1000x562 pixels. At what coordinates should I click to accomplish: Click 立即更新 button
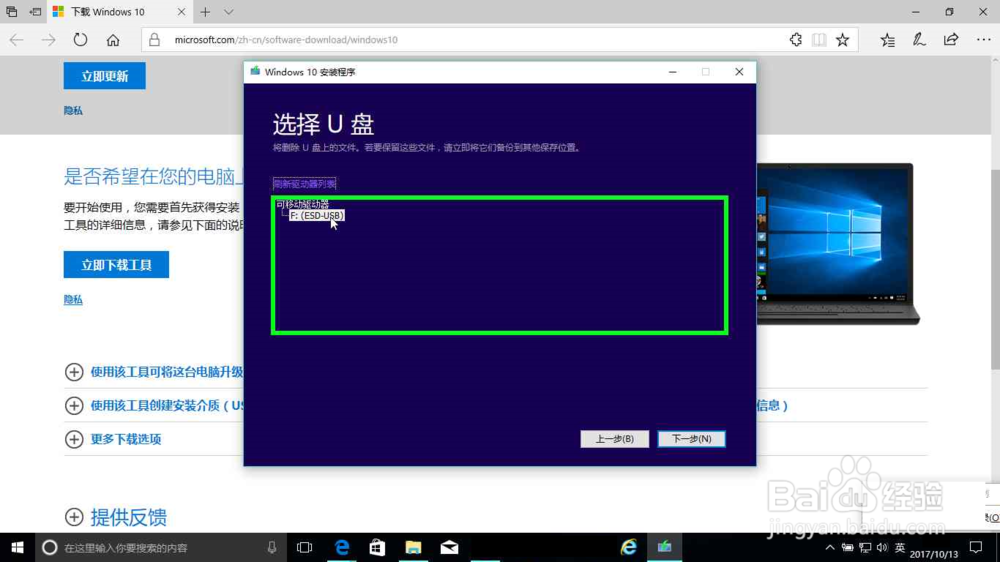pos(105,76)
